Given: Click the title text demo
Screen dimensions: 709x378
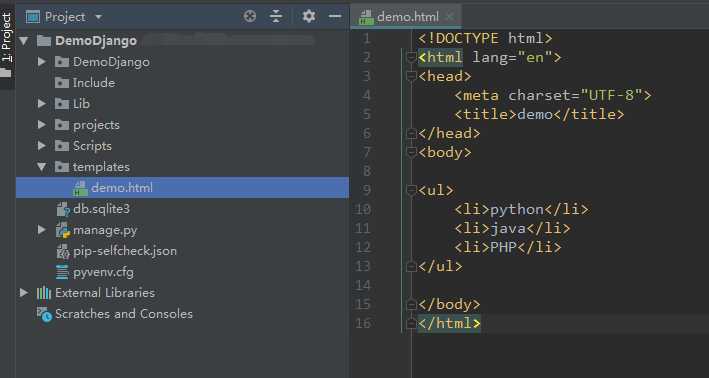Looking at the screenshot, I should coord(535,114).
